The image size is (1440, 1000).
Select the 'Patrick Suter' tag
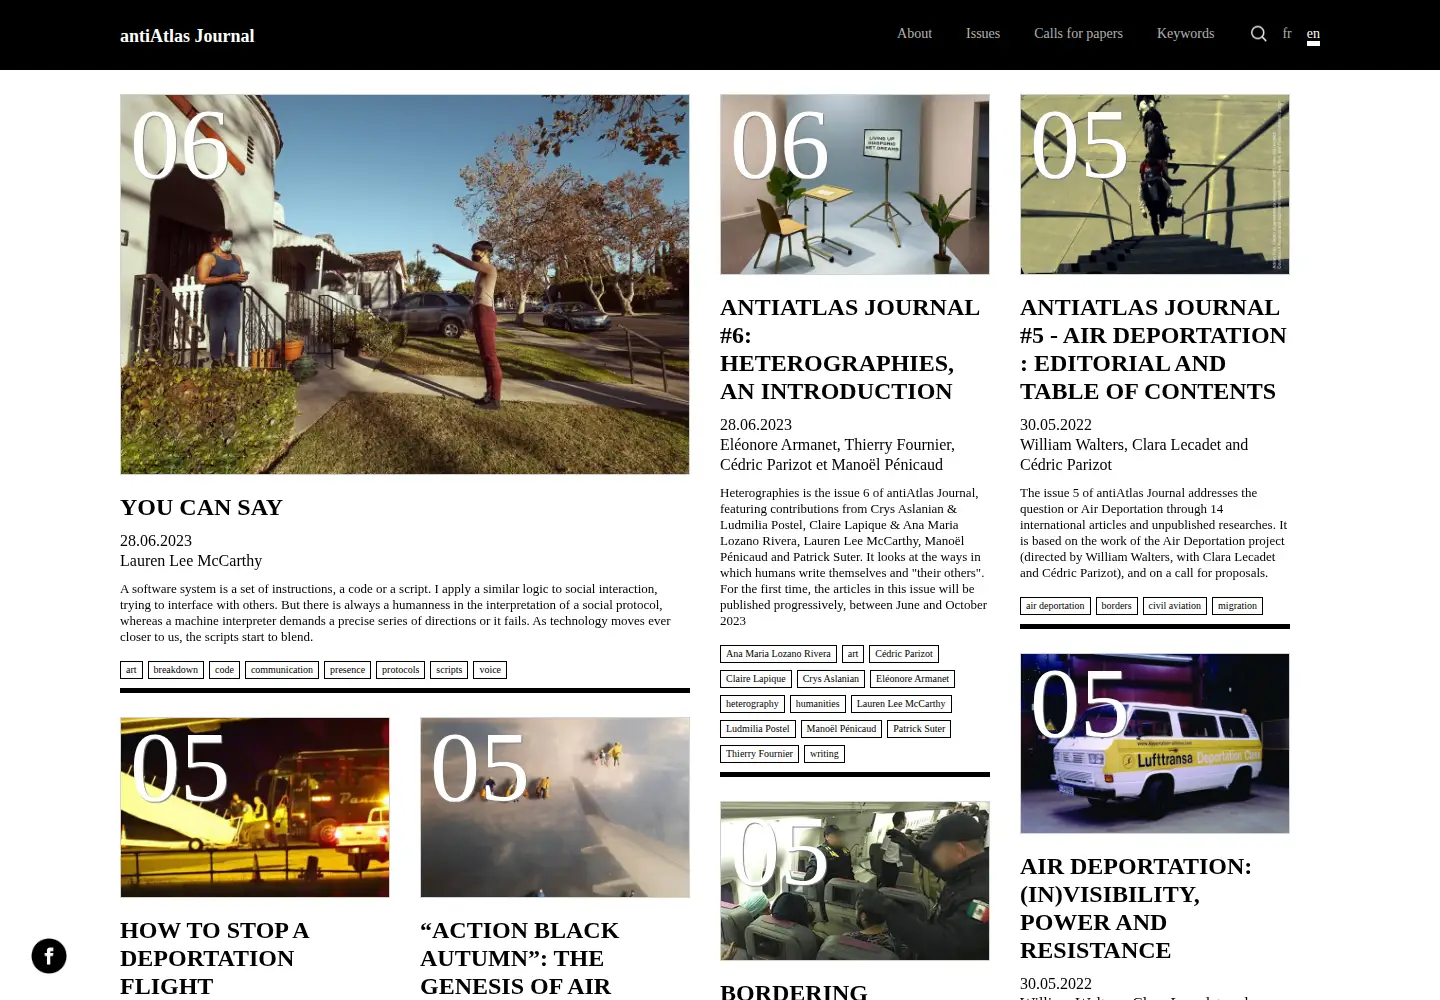tap(919, 729)
